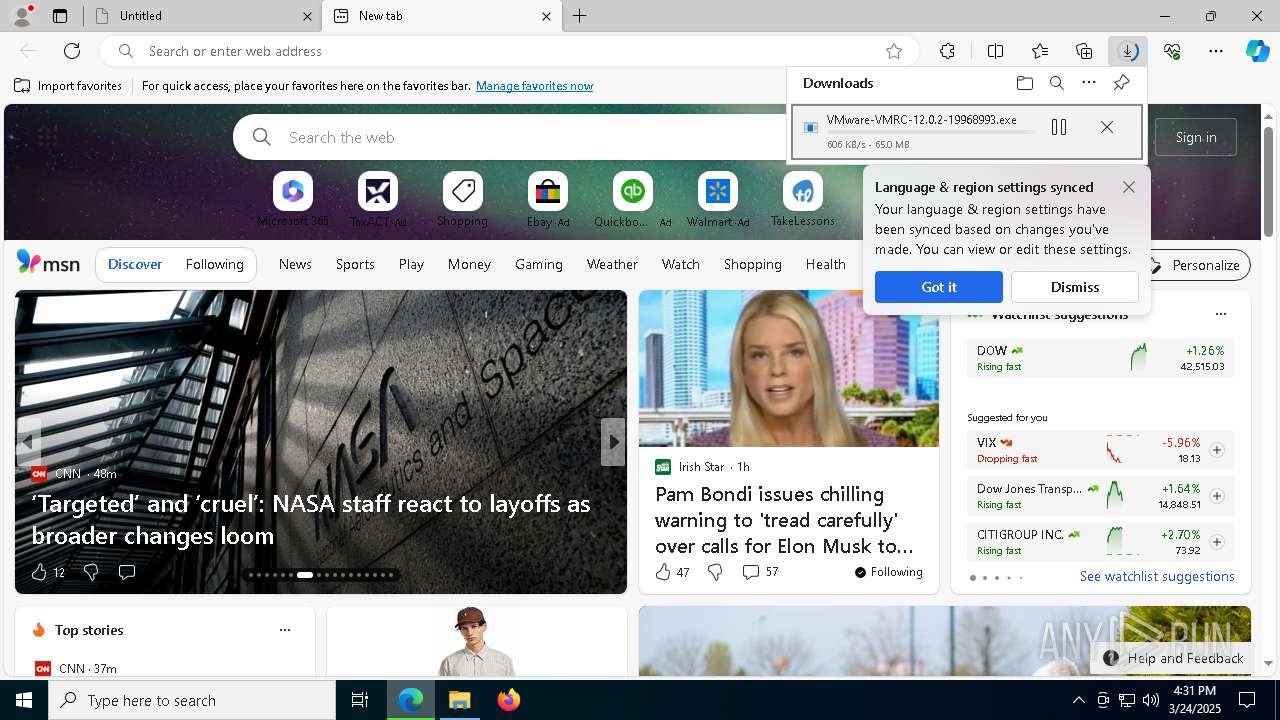Screen dimensions: 1280x720
Task: Open the Favorites list icon
Action: pos(1040,51)
